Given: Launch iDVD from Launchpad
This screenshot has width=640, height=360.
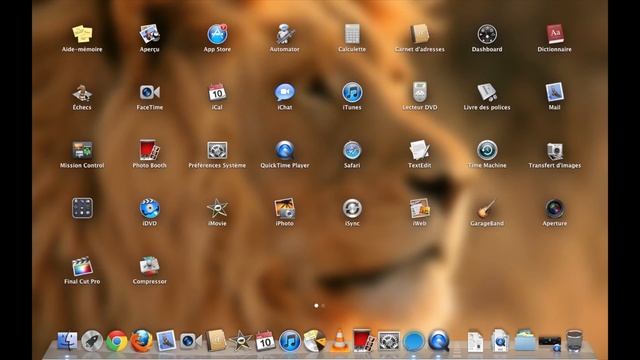Looking at the screenshot, I should tap(149, 208).
